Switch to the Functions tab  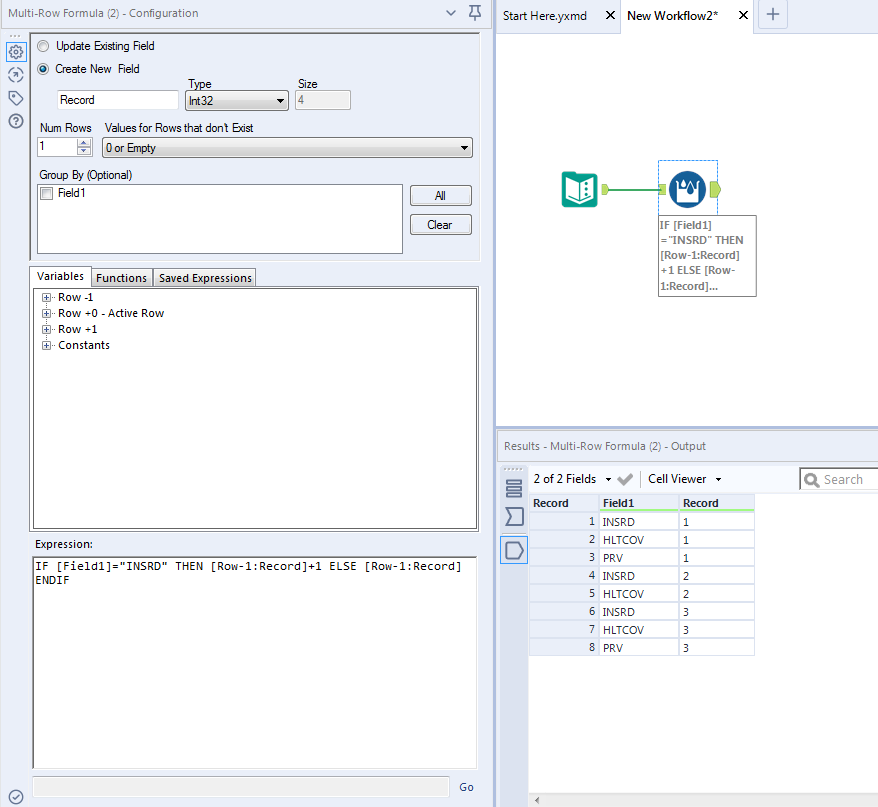click(121, 278)
